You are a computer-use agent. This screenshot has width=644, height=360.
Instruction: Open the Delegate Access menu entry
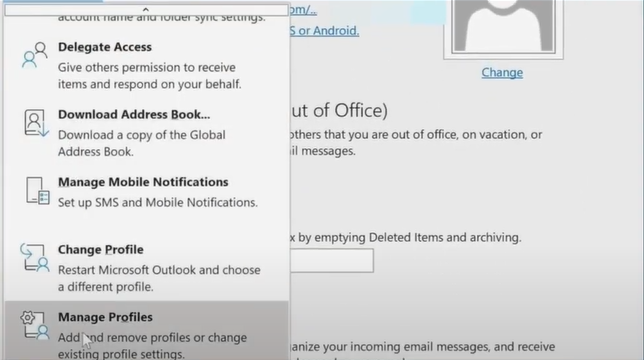pos(147,66)
